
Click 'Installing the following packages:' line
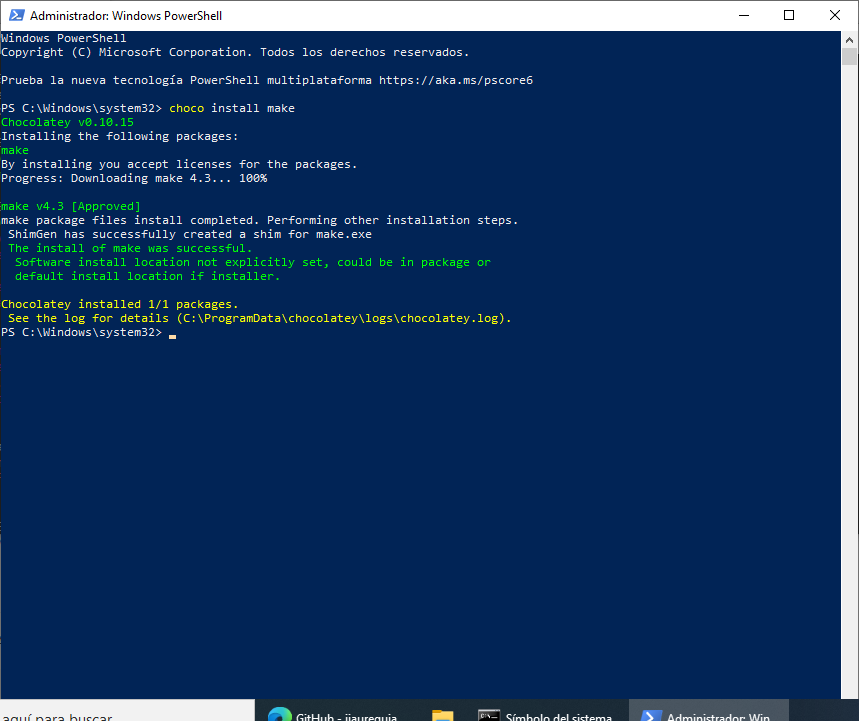point(120,136)
